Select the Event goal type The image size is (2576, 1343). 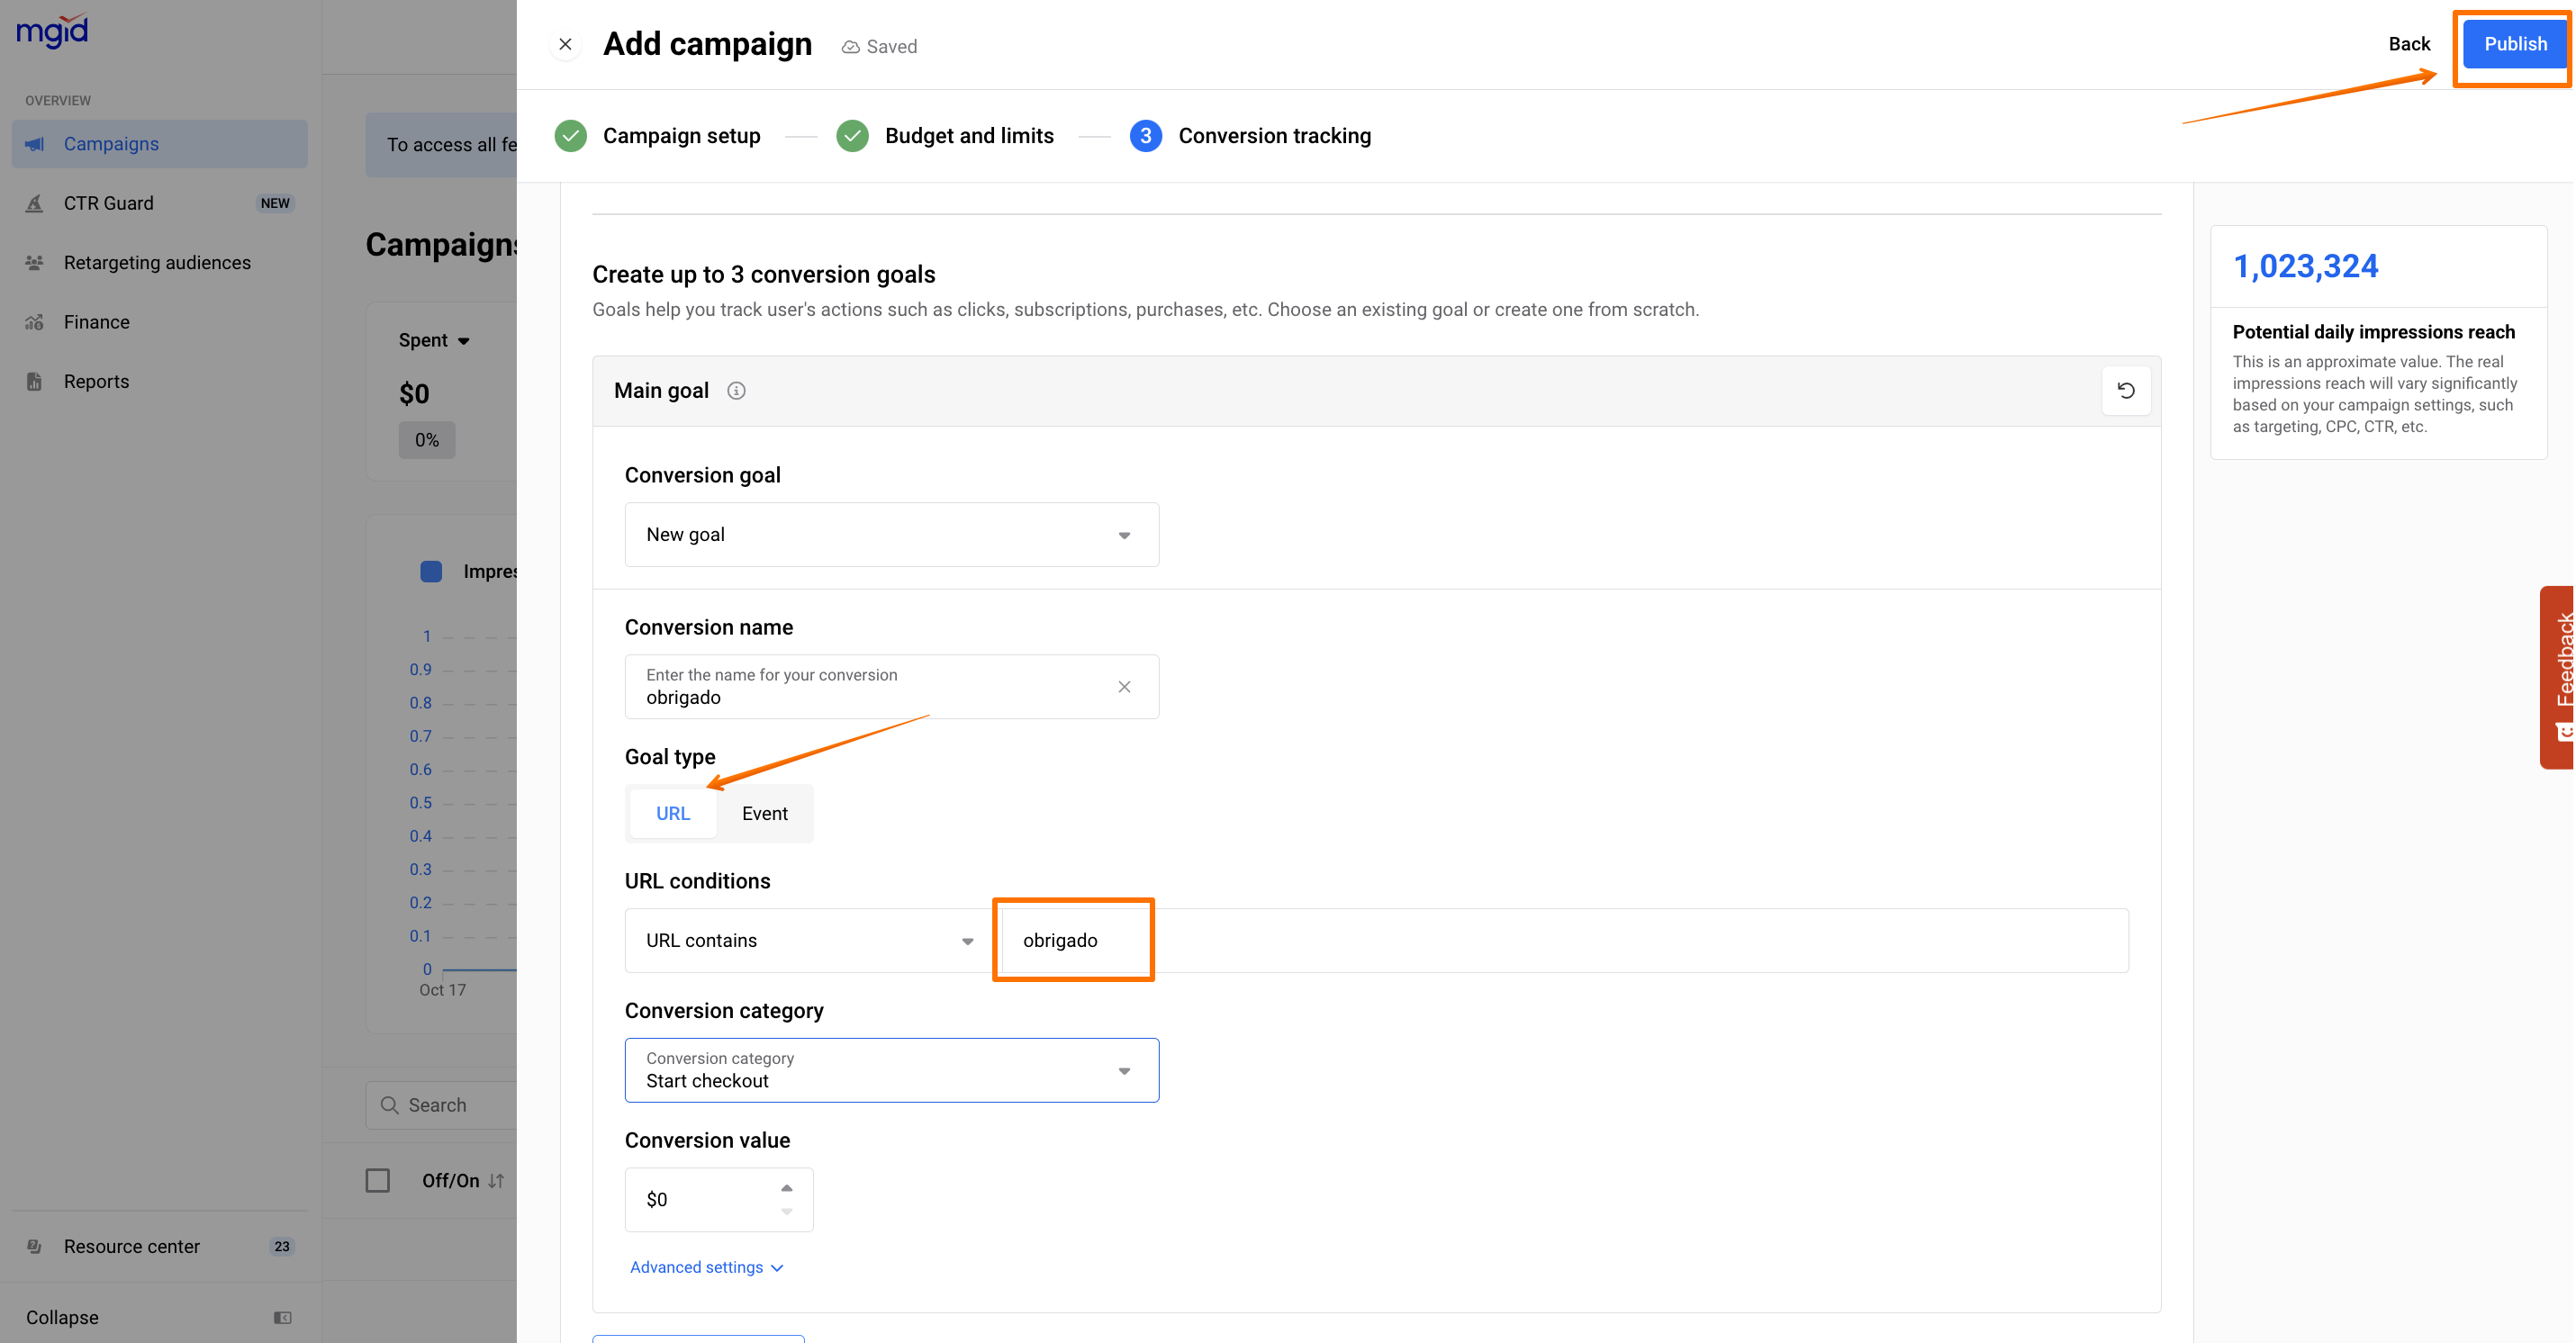764,813
